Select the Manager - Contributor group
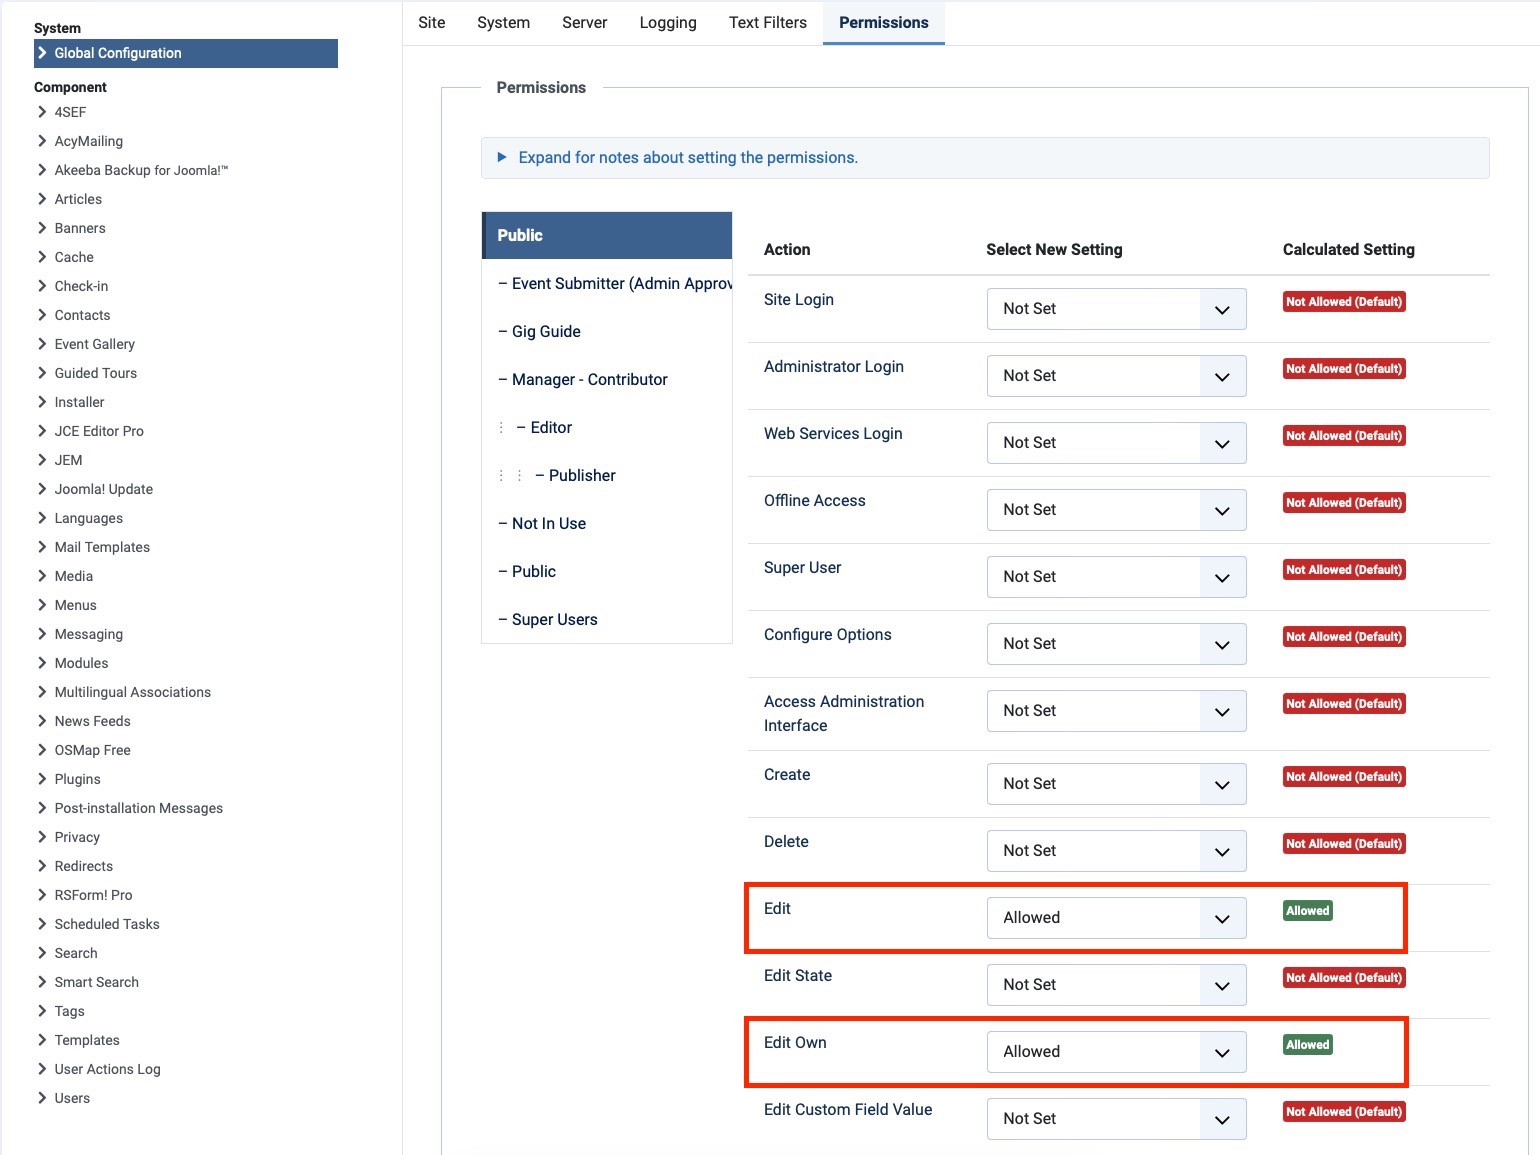This screenshot has width=1540, height=1155. [x=589, y=380]
